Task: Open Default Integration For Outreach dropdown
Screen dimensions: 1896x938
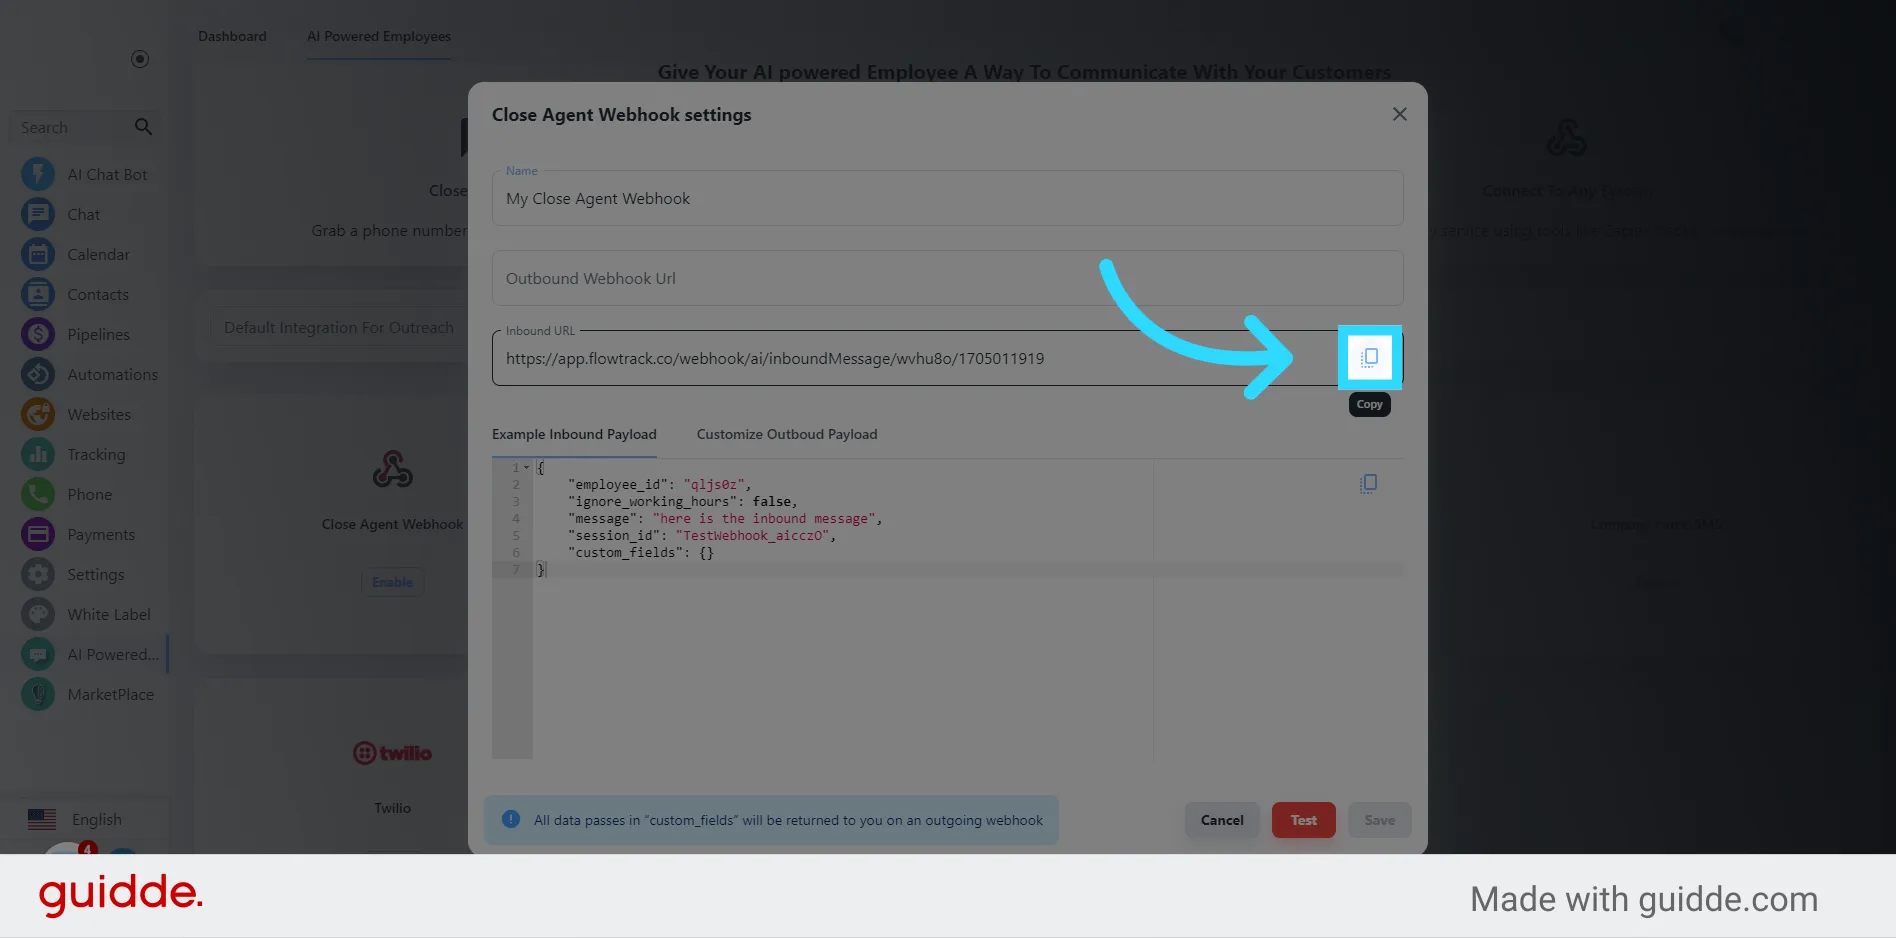Action: tap(339, 328)
